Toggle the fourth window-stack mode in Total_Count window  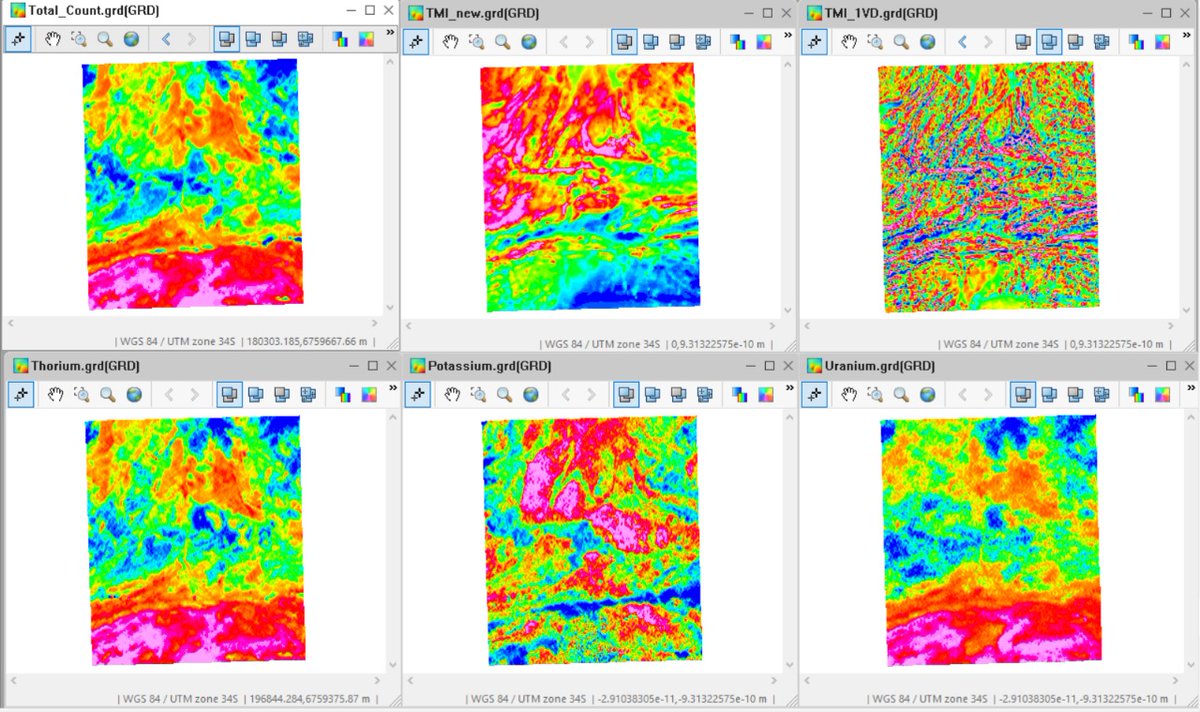tap(305, 40)
